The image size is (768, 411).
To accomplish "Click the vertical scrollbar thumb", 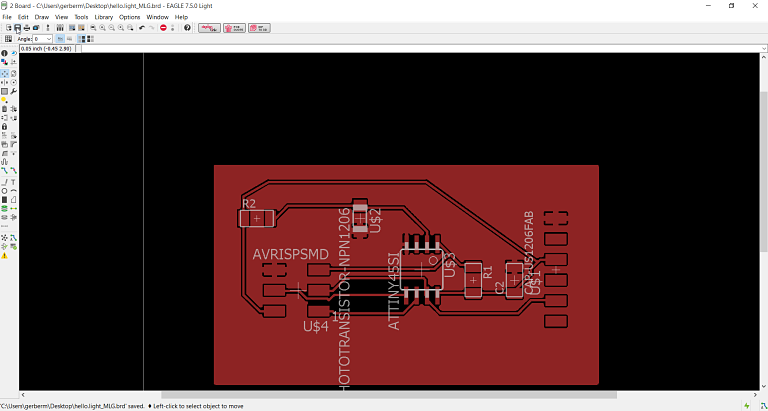I will pos(764,171).
